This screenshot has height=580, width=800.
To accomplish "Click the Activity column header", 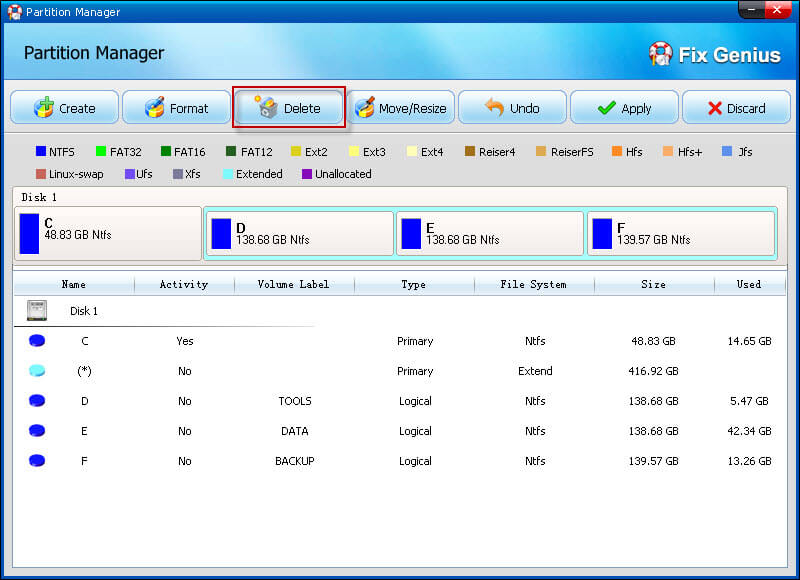I will (x=184, y=285).
